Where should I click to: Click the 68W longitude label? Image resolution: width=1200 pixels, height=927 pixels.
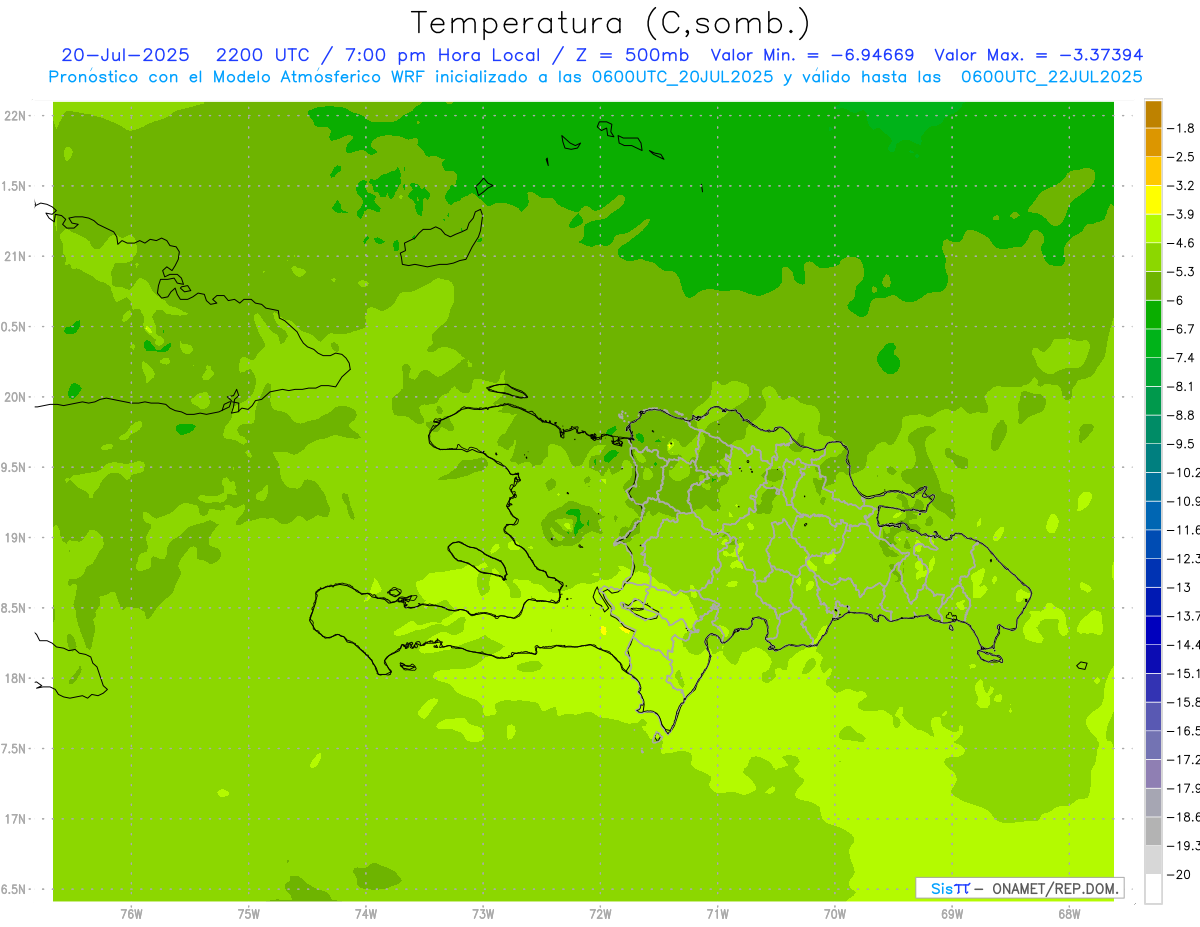[1069, 913]
